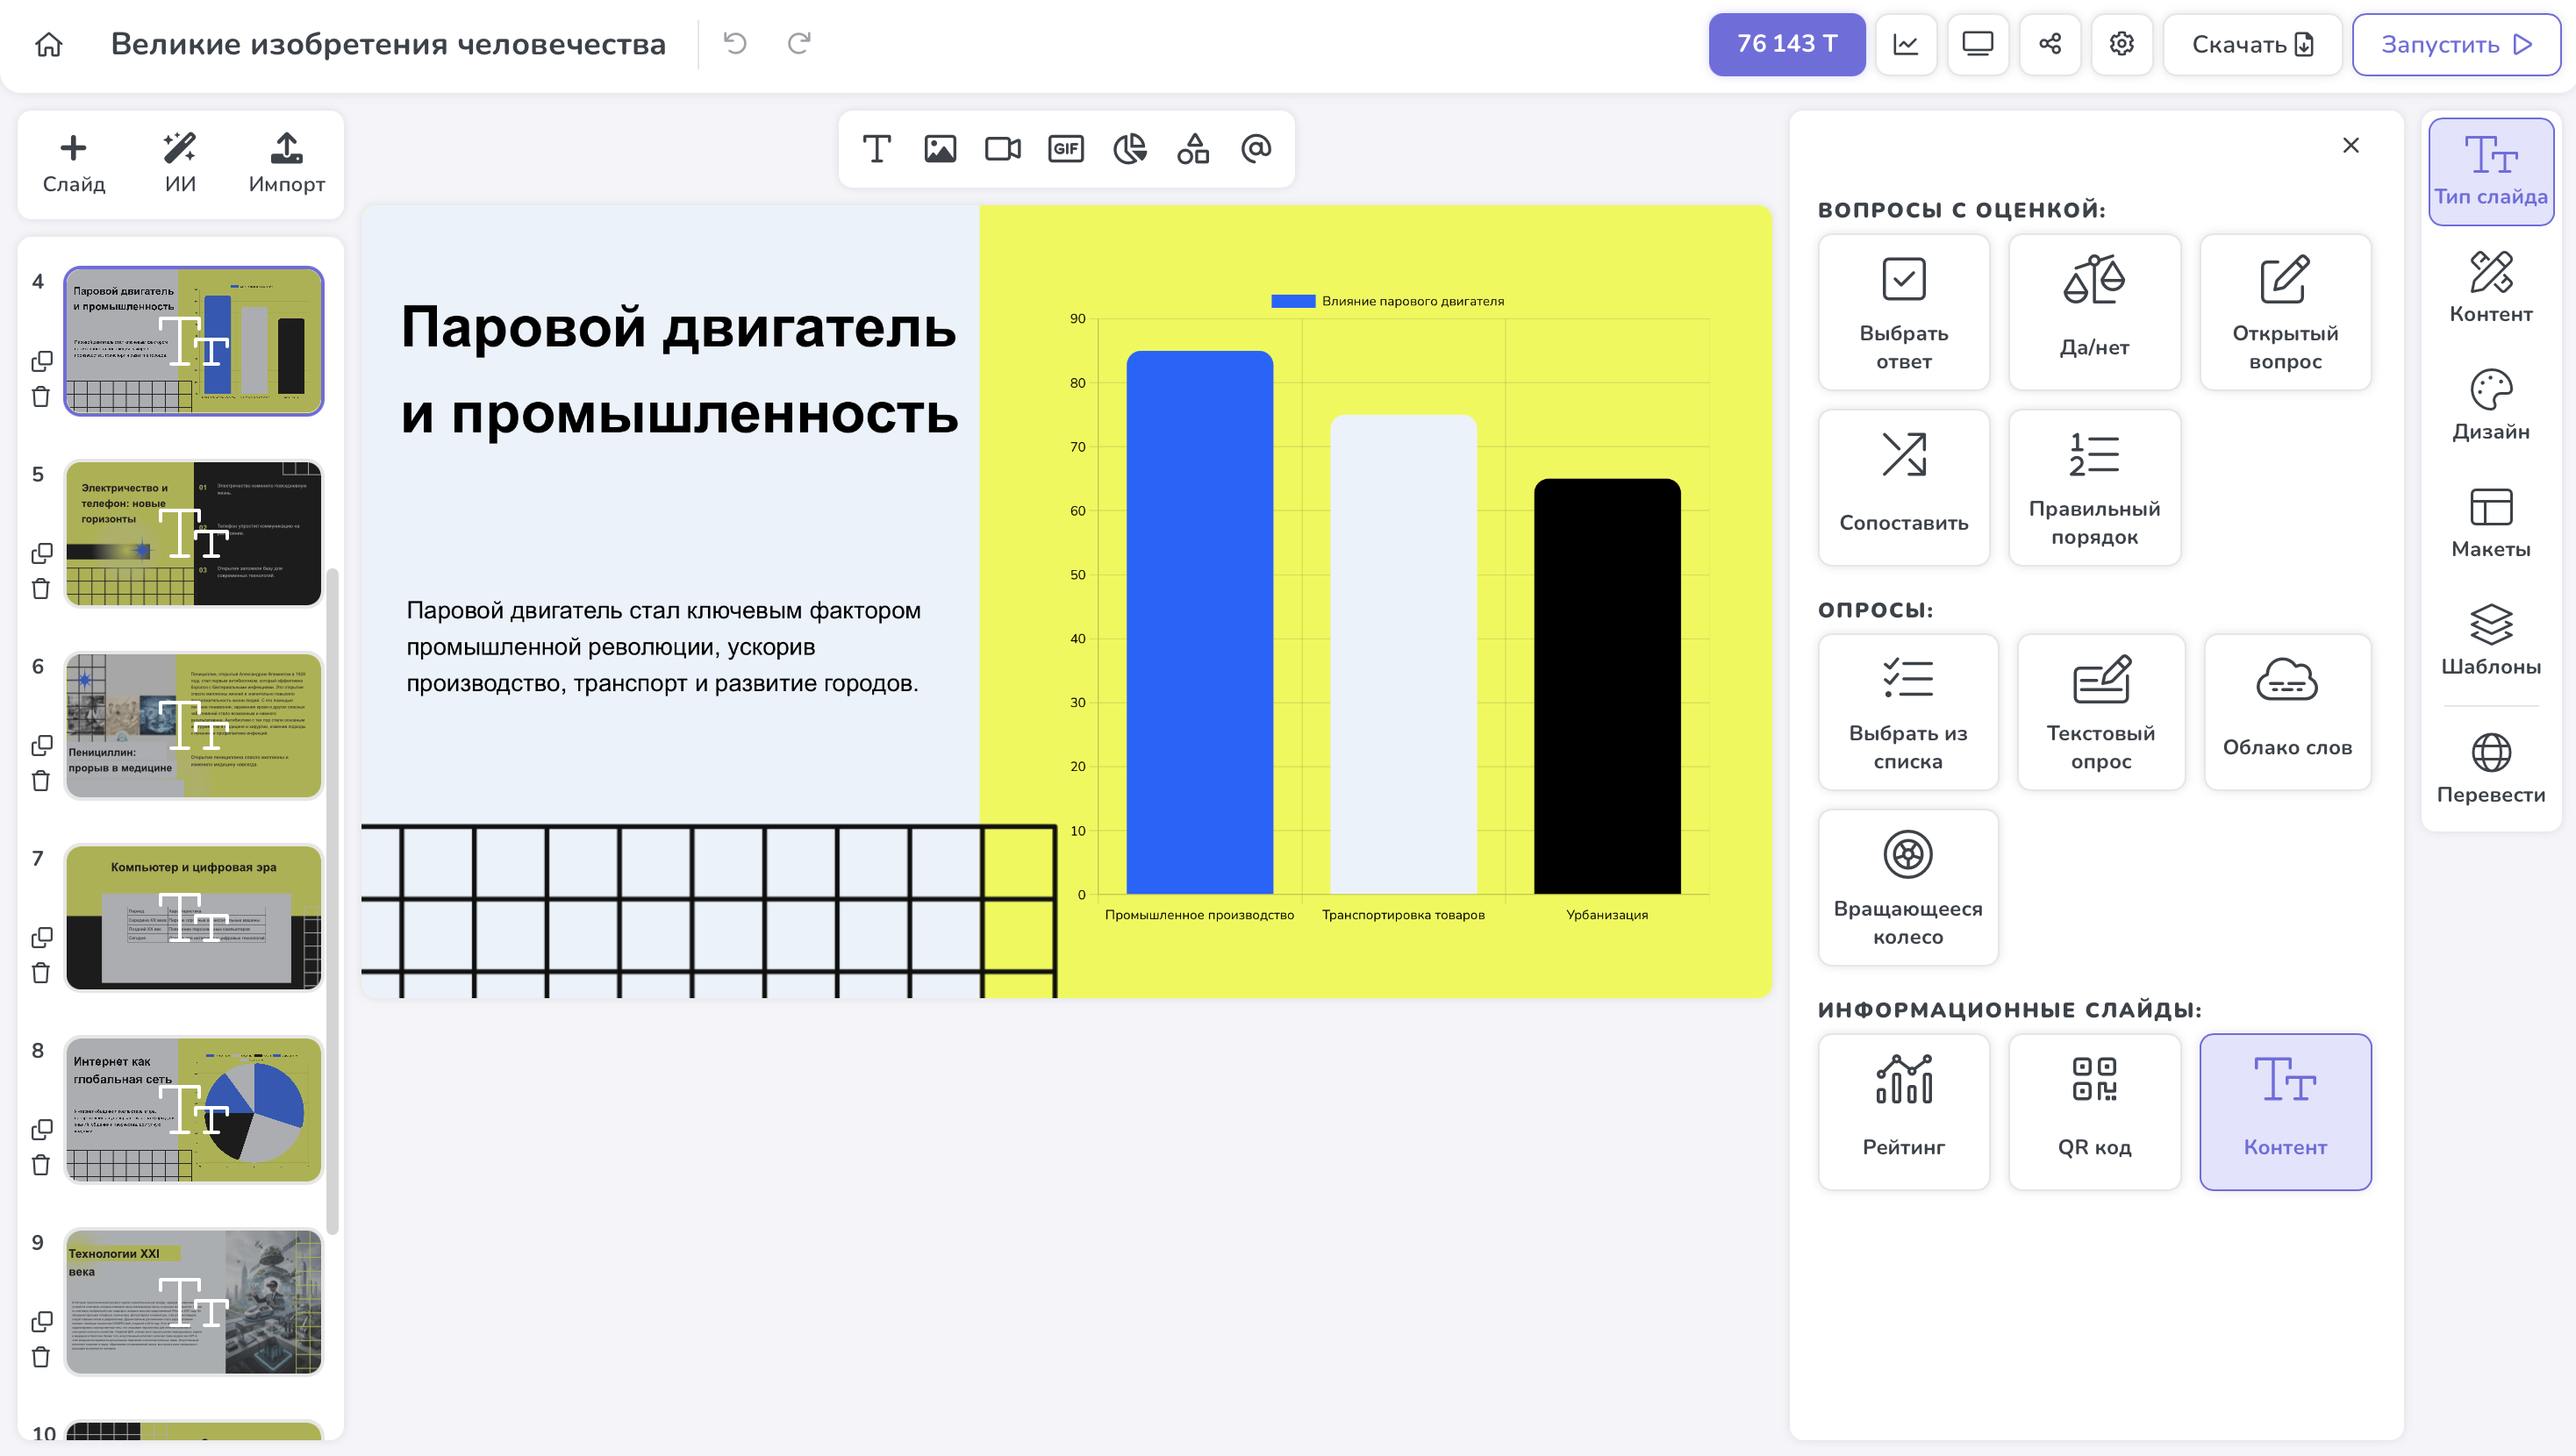Duplicate slide 5 with copy icon
2576x1456 pixels.
click(41, 553)
